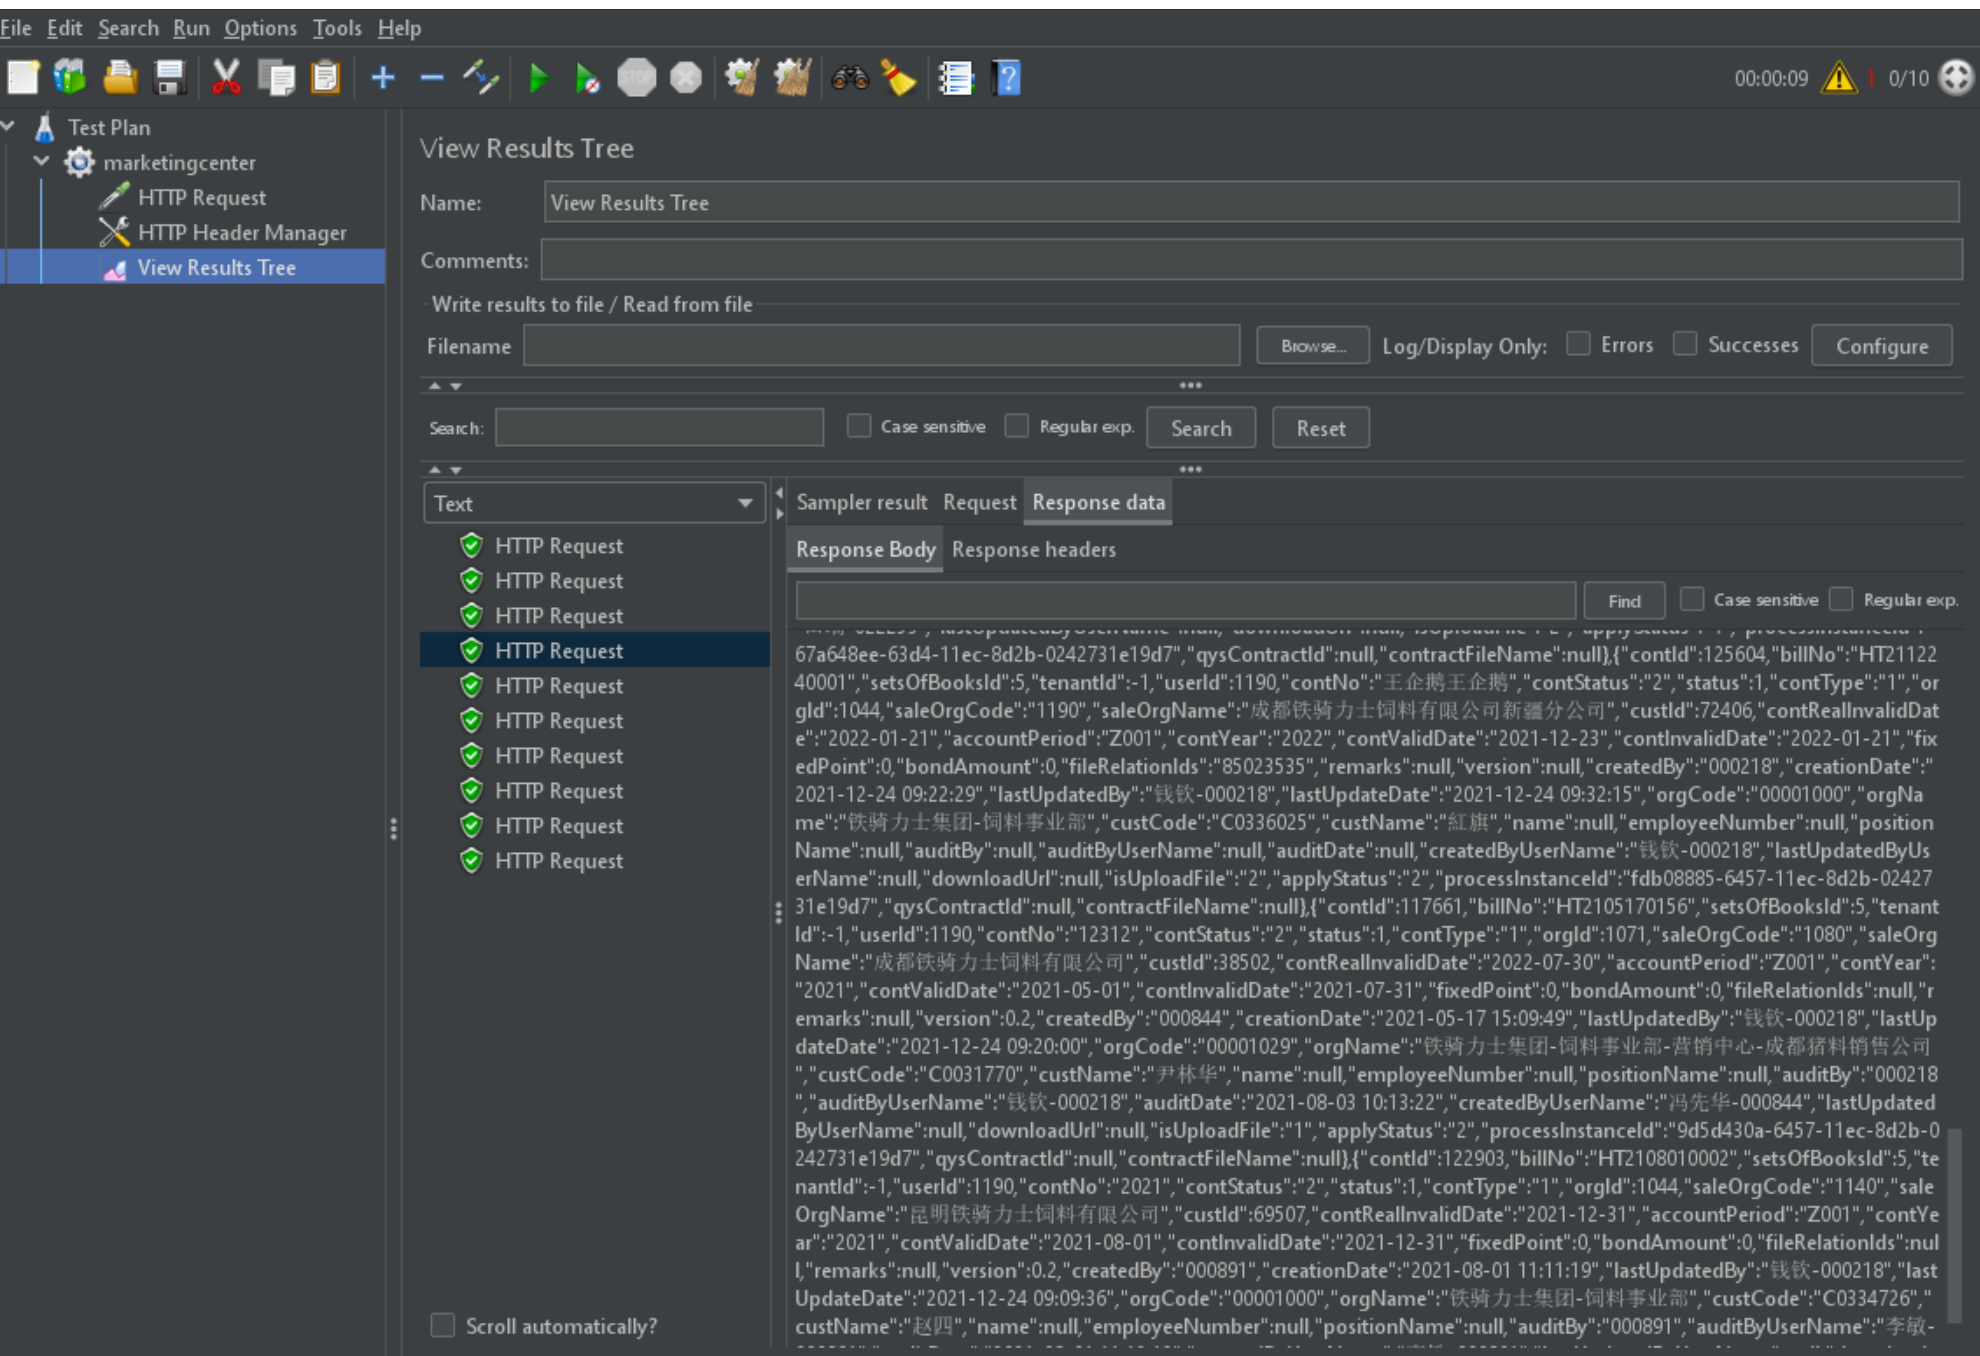Click the Toggle enable/disable icon
The image size is (1980, 1356).
point(481,77)
